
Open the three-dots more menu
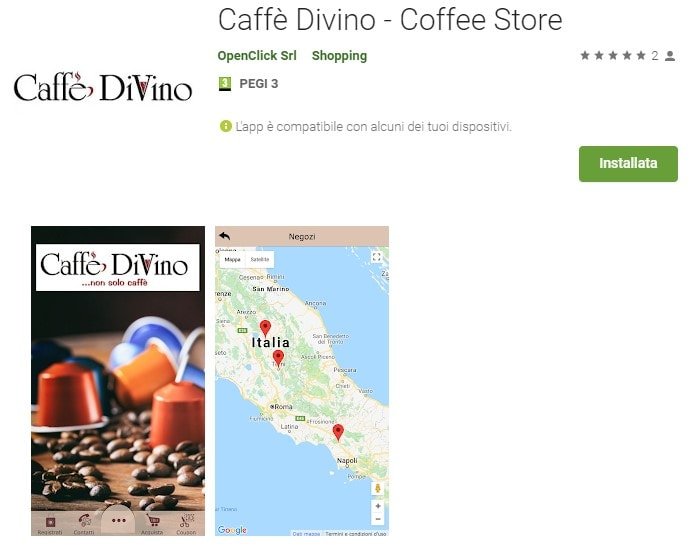pyautogui.click(x=119, y=521)
